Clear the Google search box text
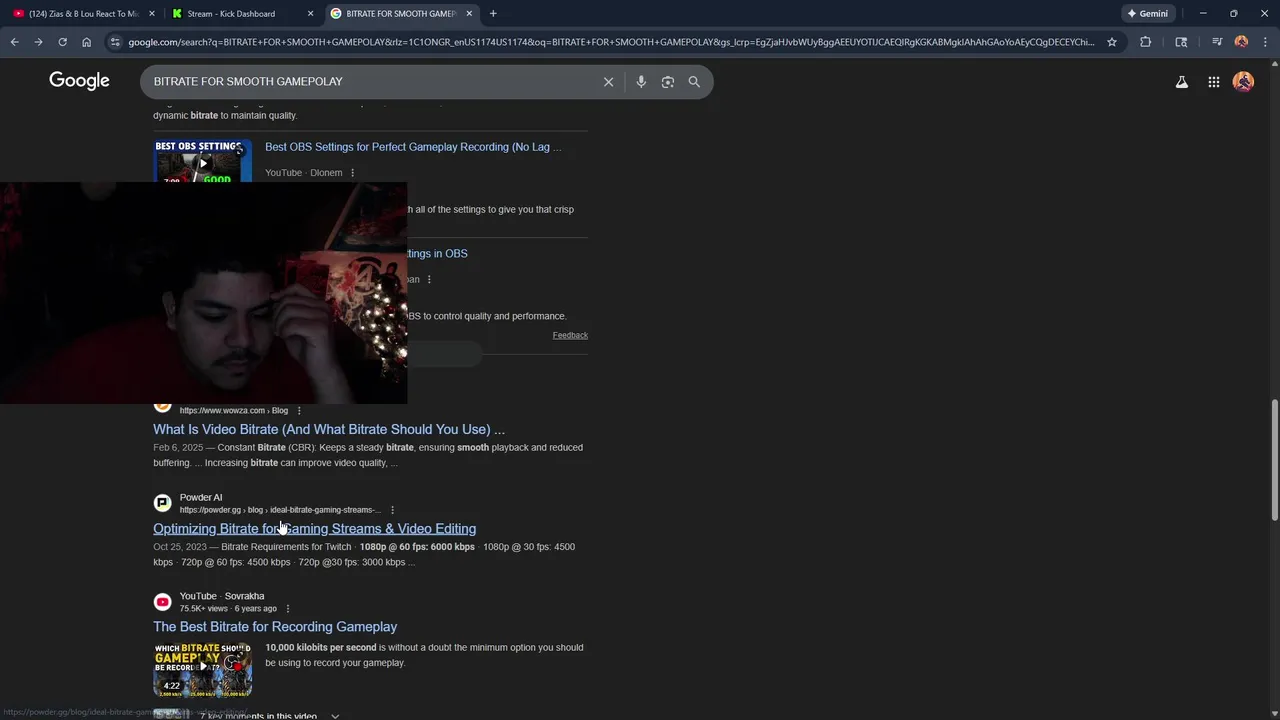Viewport: 1280px width, 720px height. (608, 82)
